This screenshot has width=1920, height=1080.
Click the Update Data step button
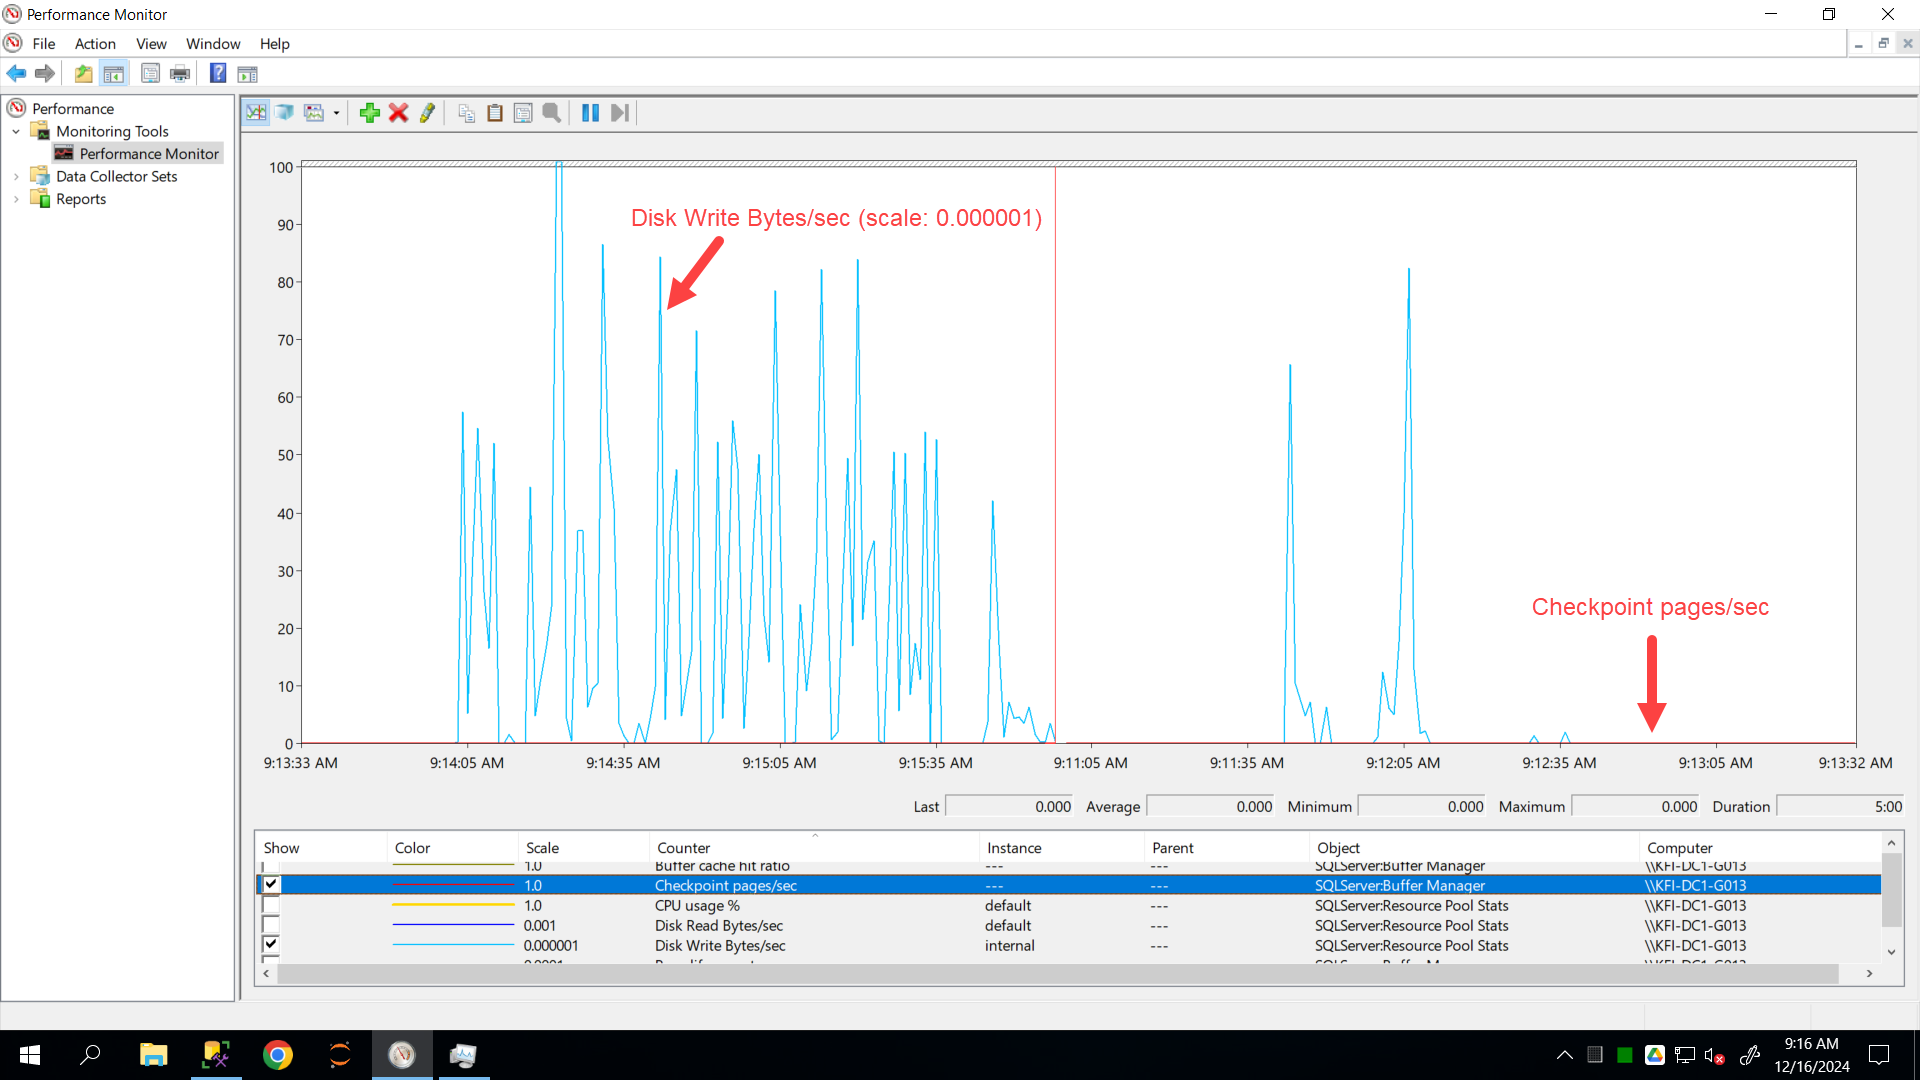(x=619, y=112)
